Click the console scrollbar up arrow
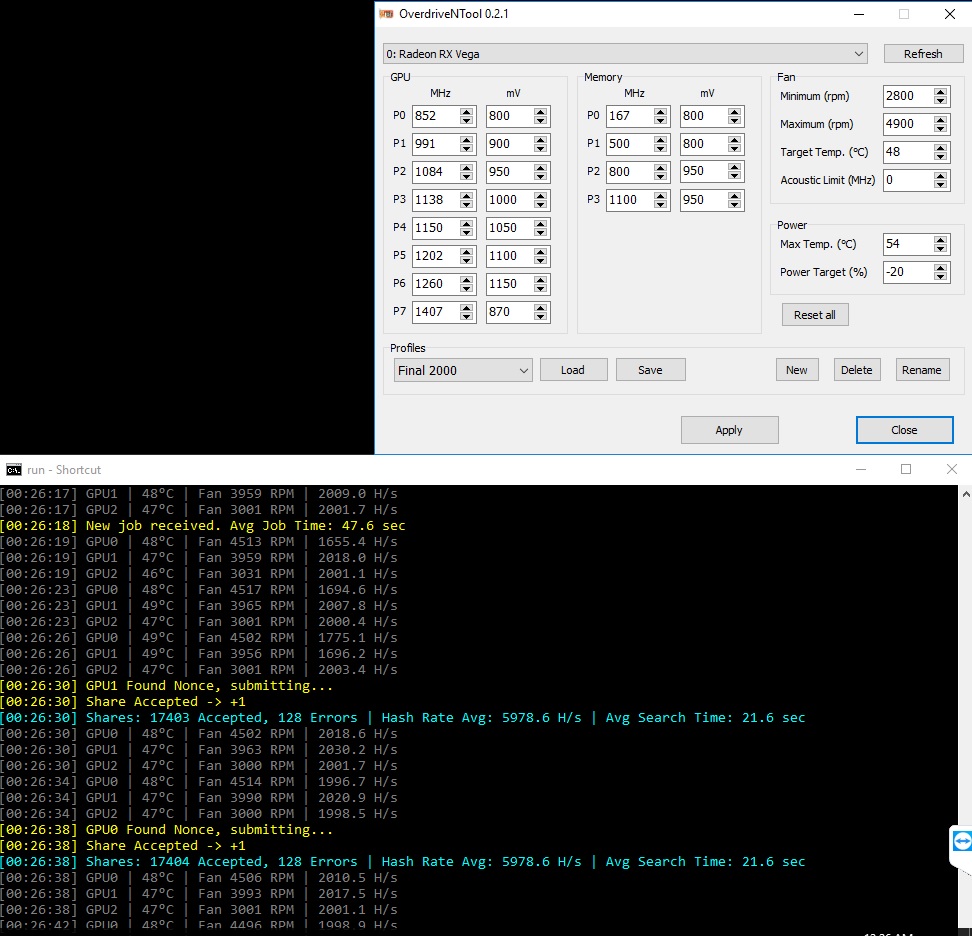The image size is (972, 936). pos(965,494)
